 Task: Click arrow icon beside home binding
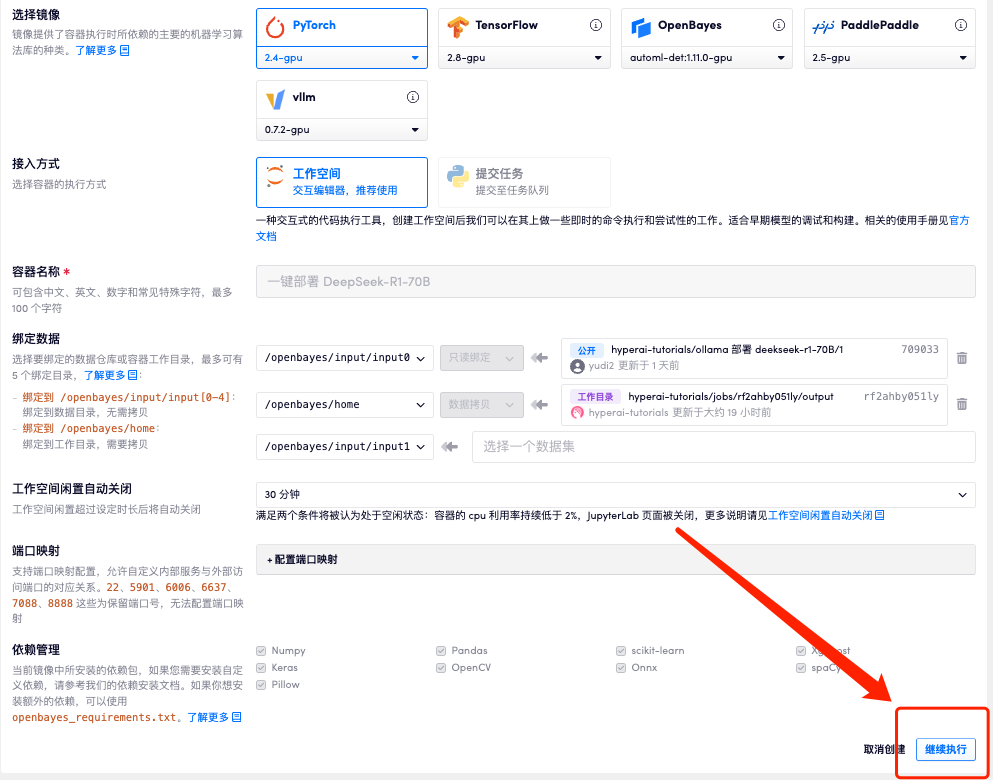point(540,405)
